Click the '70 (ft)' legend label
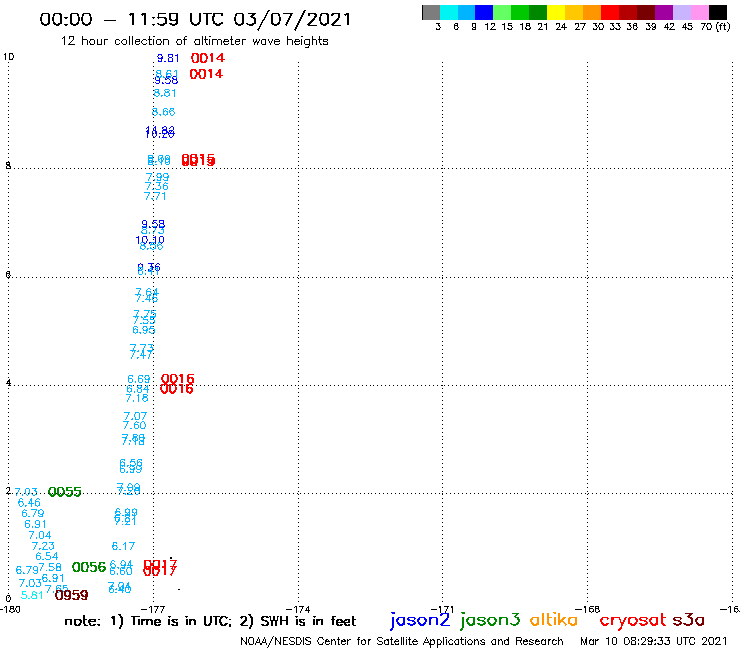 point(715,27)
